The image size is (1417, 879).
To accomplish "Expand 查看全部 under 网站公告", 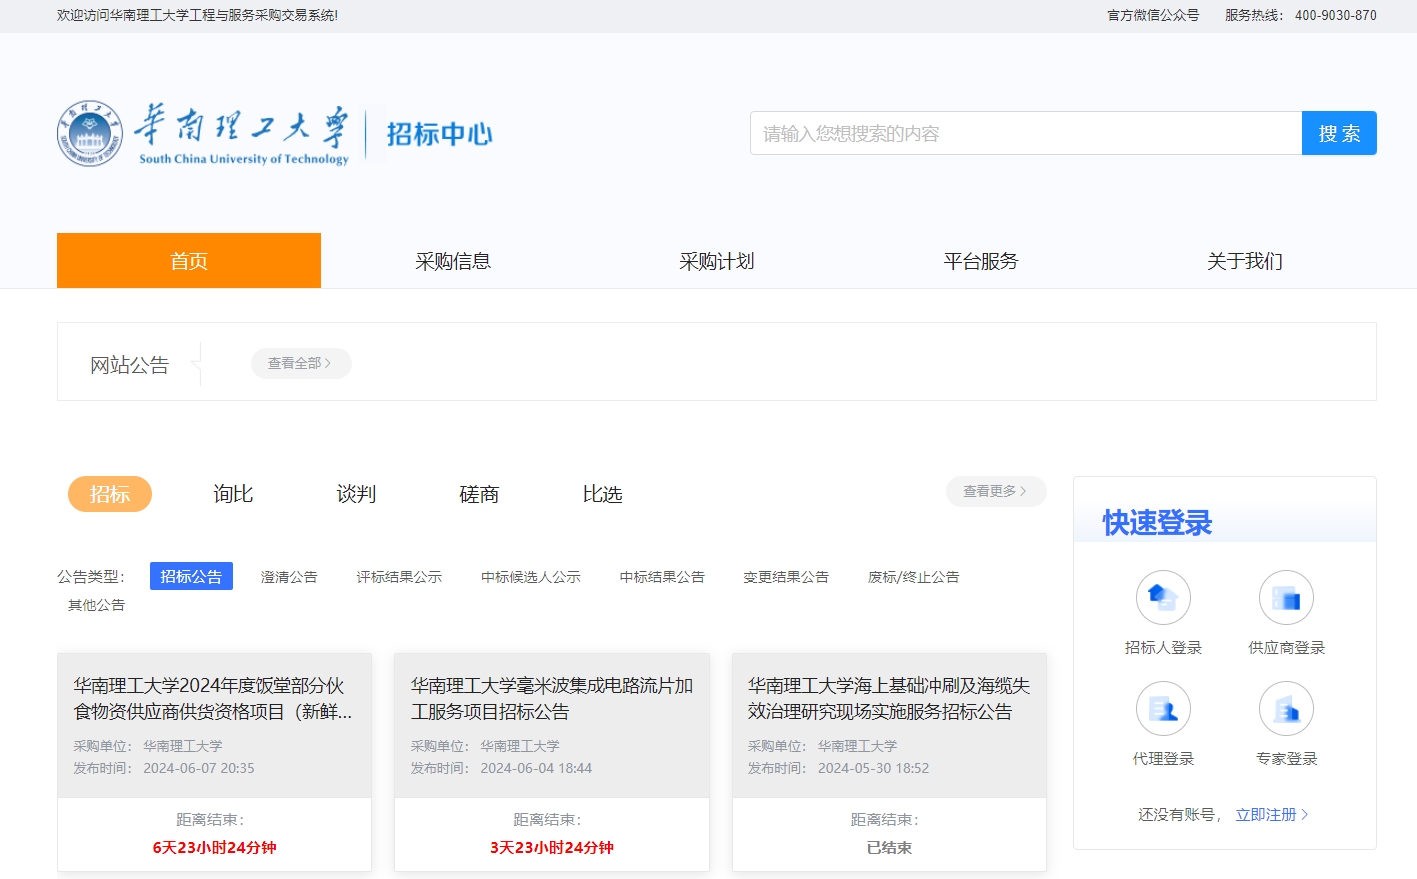I will click(x=300, y=363).
